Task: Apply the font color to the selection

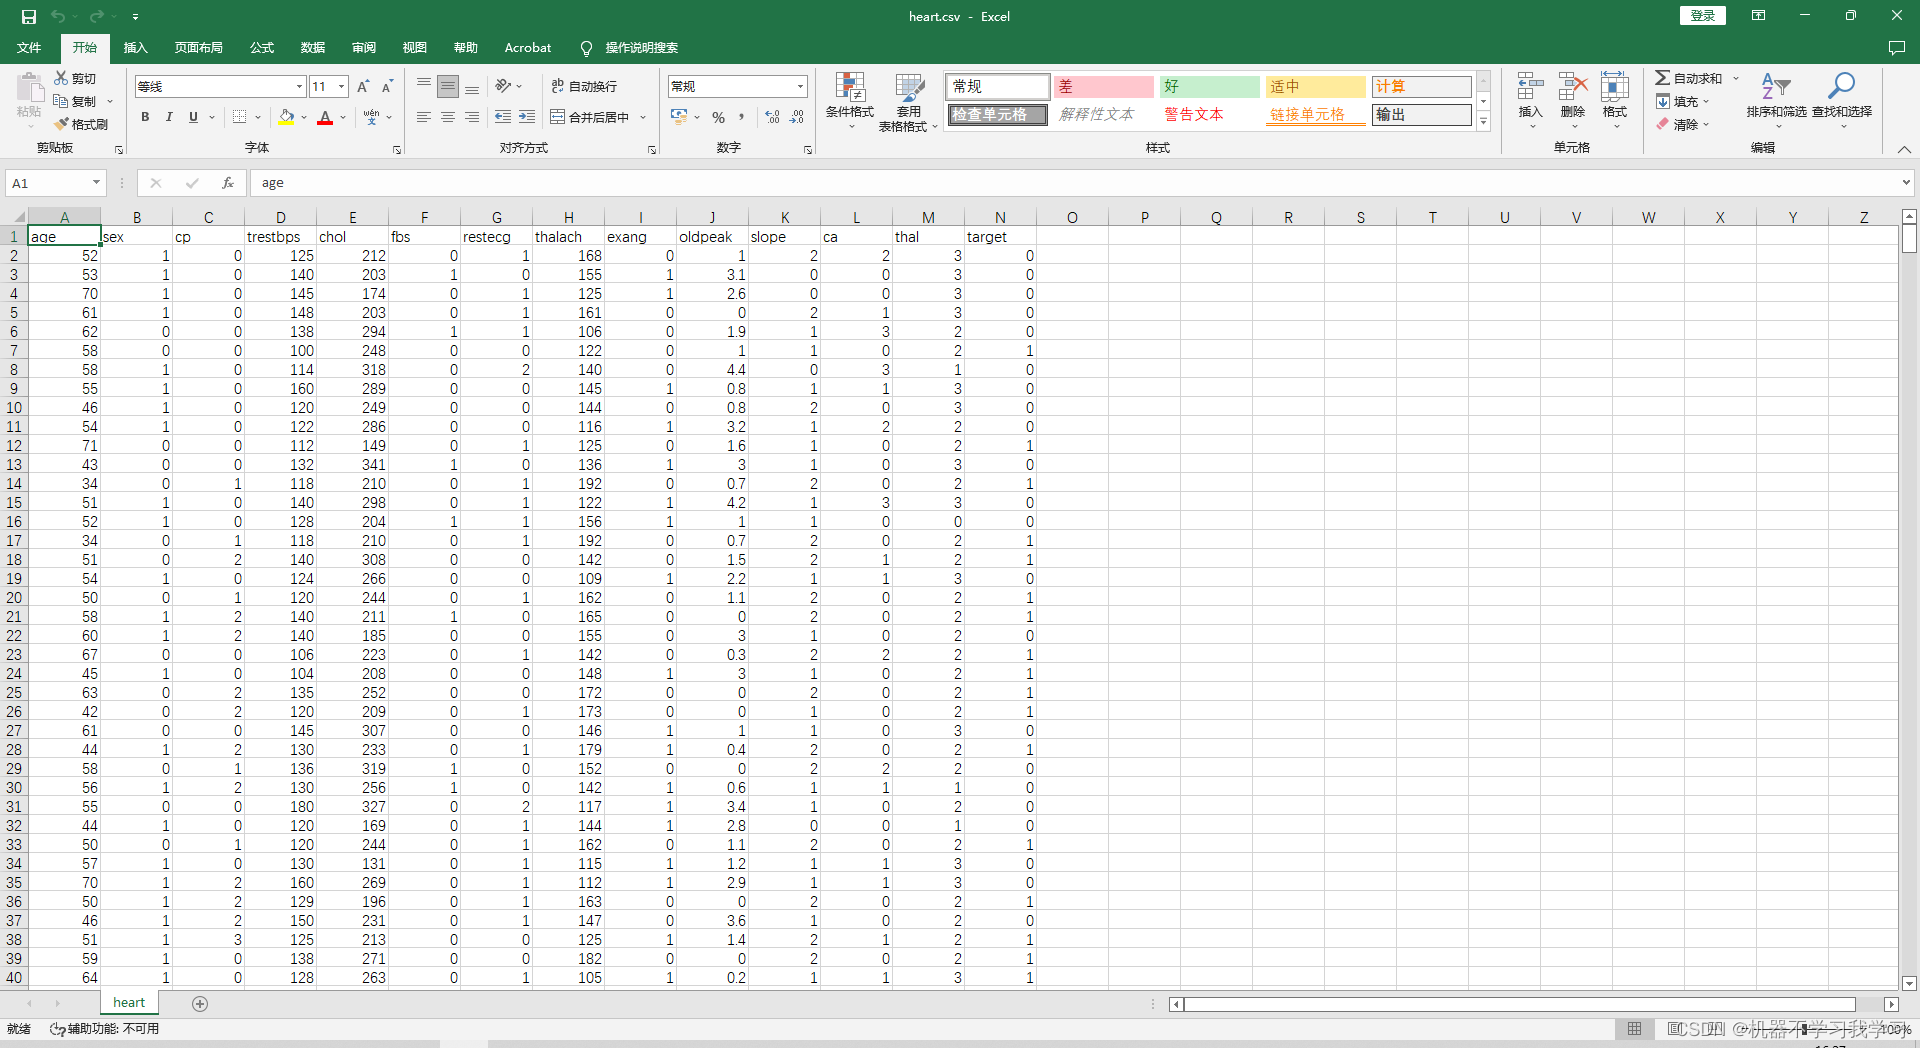Action: pyautogui.click(x=325, y=117)
